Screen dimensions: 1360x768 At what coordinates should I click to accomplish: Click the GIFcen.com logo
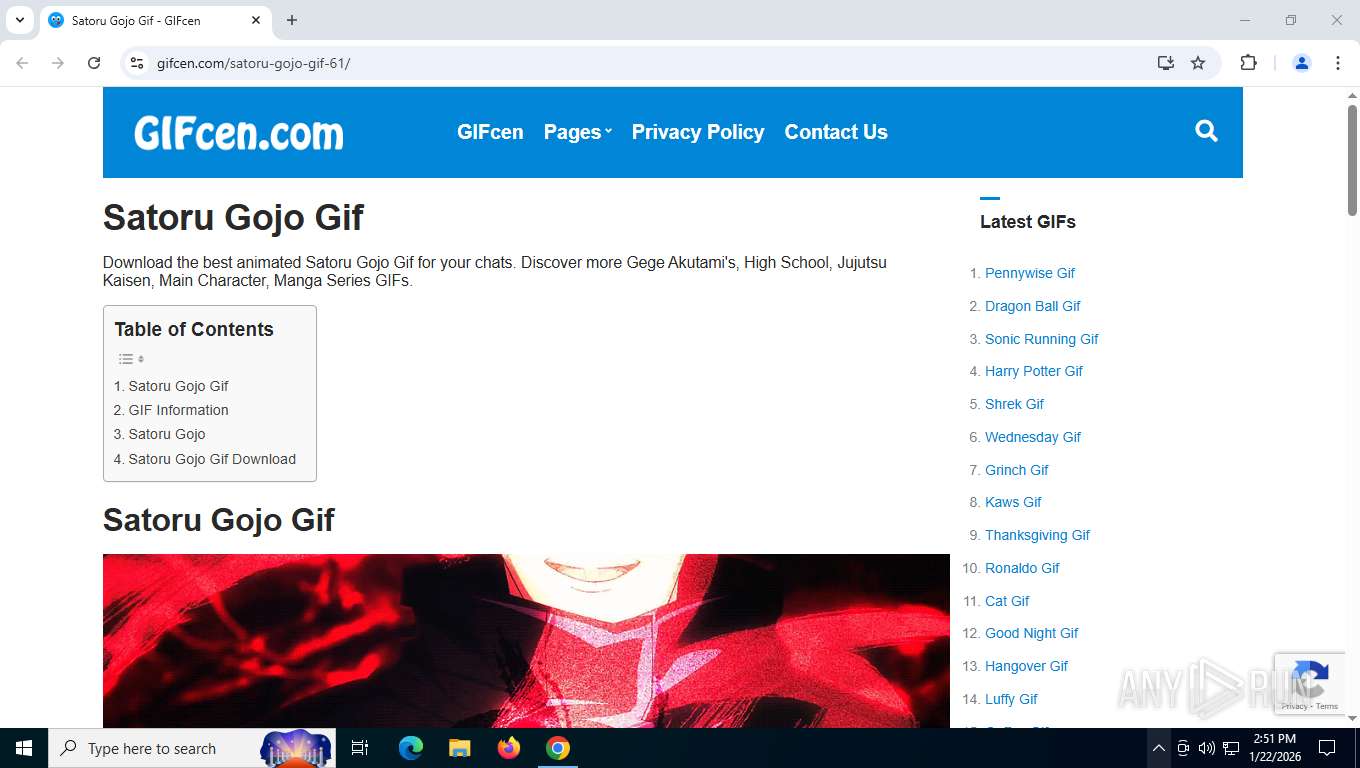pyautogui.click(x=238, y=132)
